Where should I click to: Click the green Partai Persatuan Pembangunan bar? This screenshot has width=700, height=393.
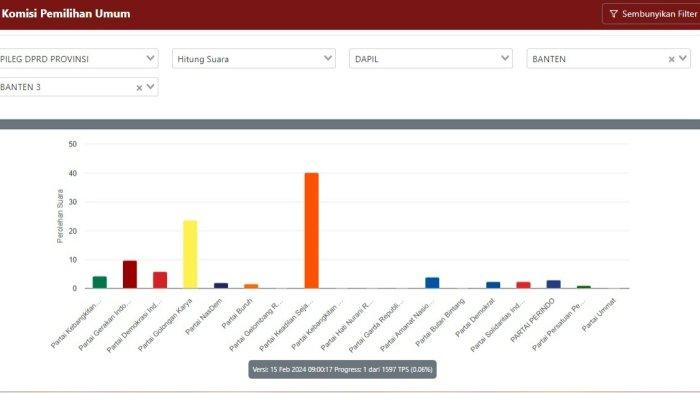584,287
